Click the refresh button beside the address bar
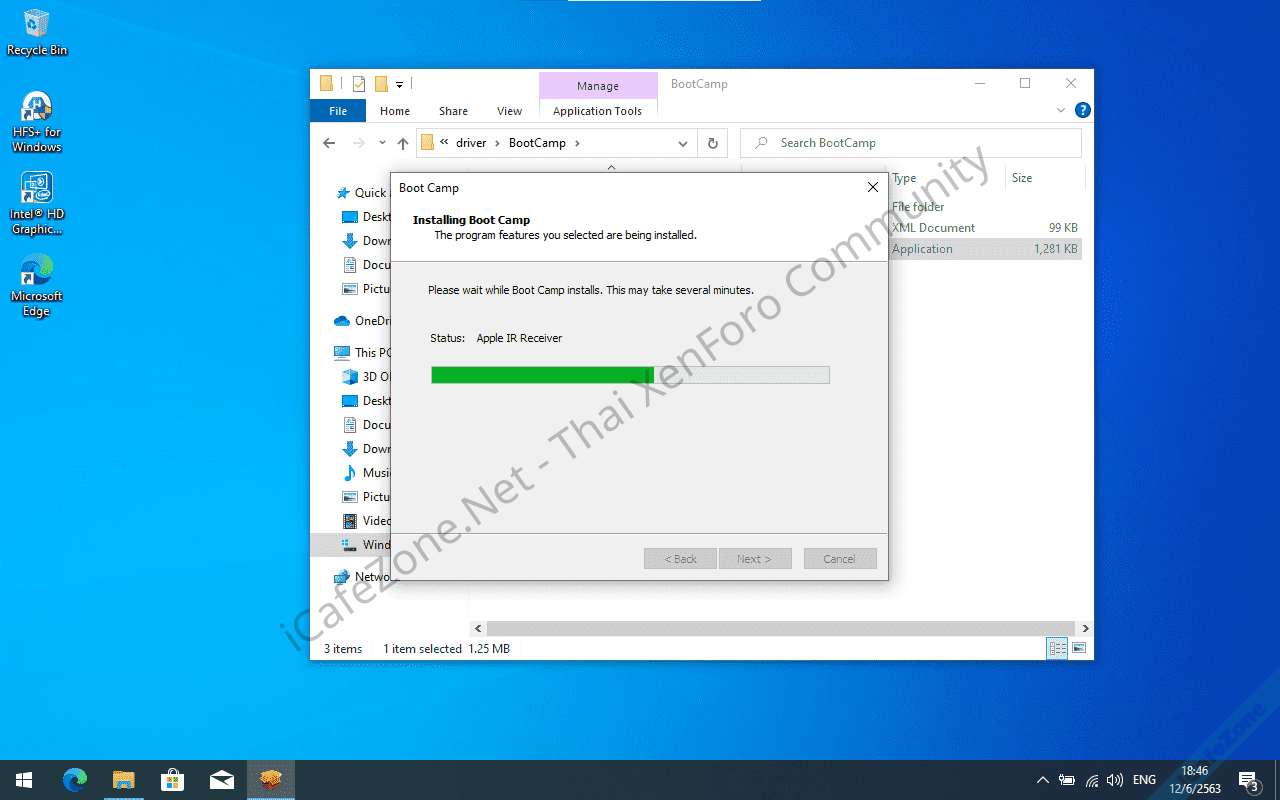 point(712,143)
